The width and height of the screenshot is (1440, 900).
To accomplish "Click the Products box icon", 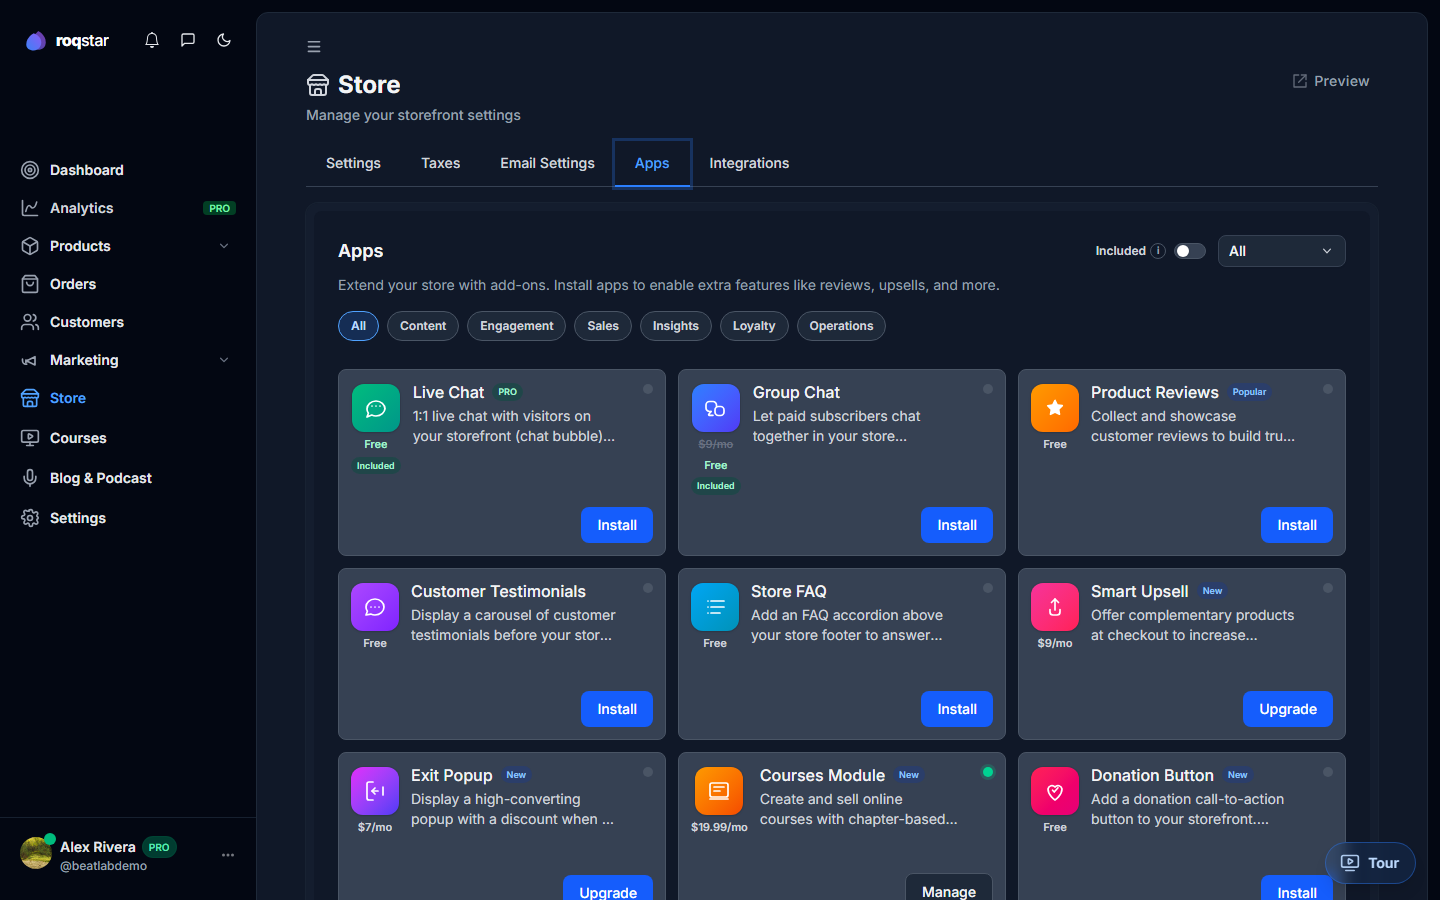I will (x=30, y=246).
